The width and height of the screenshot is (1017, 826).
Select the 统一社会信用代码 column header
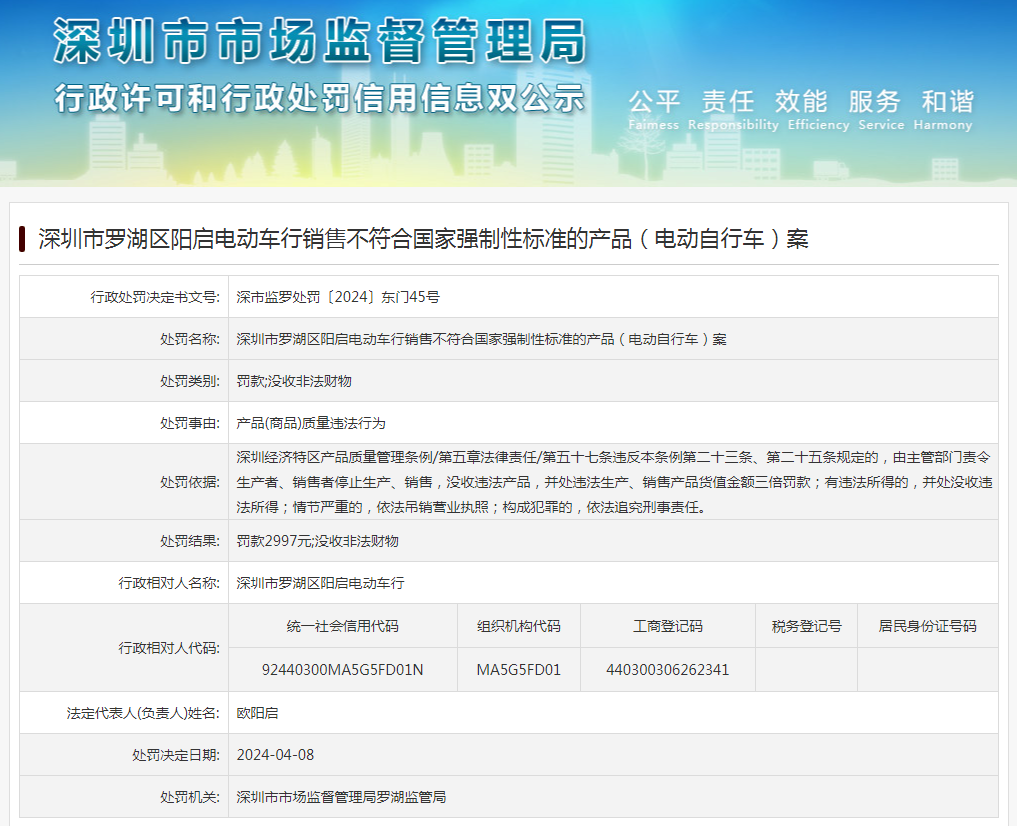(x=343, y=625)
